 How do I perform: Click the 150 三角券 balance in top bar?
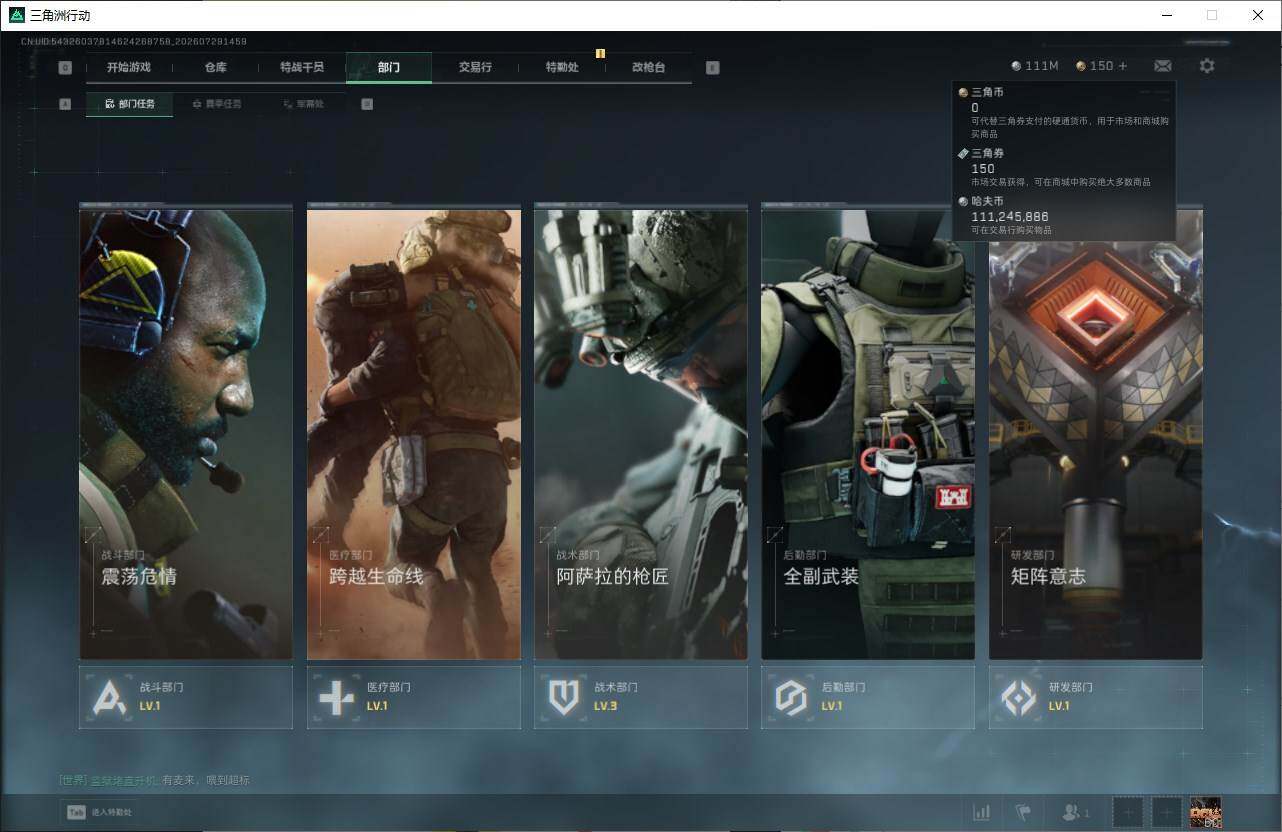coord(1095,66)
